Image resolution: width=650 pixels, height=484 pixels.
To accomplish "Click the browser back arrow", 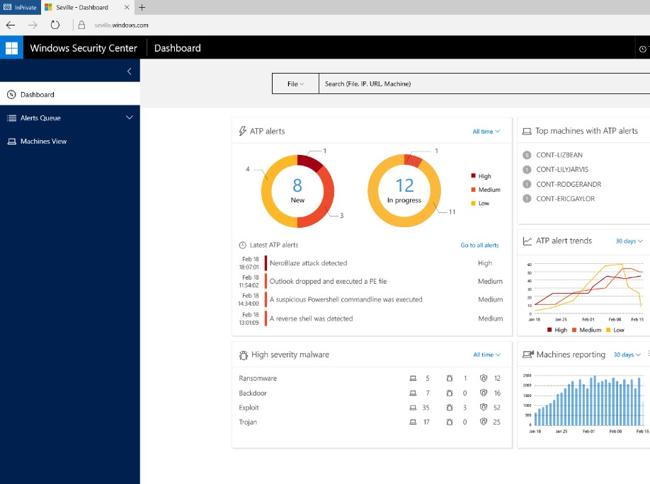I will click(11, 25).
